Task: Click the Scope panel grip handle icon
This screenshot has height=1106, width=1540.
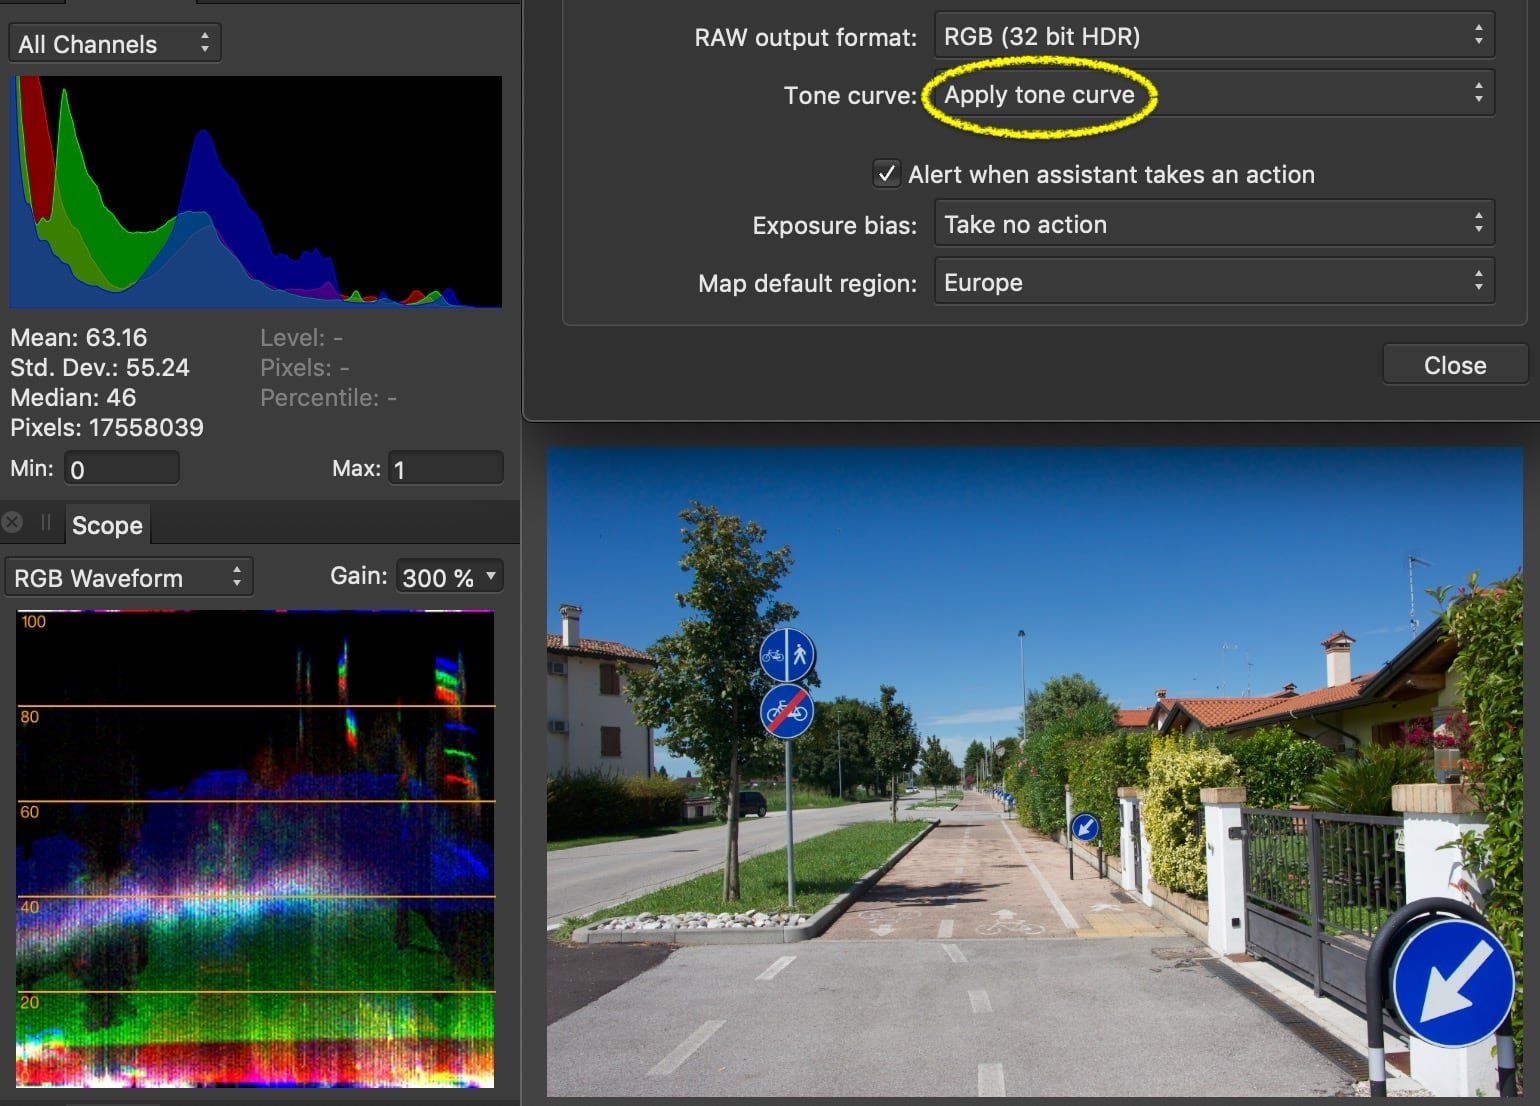Action: coord(46,522)
